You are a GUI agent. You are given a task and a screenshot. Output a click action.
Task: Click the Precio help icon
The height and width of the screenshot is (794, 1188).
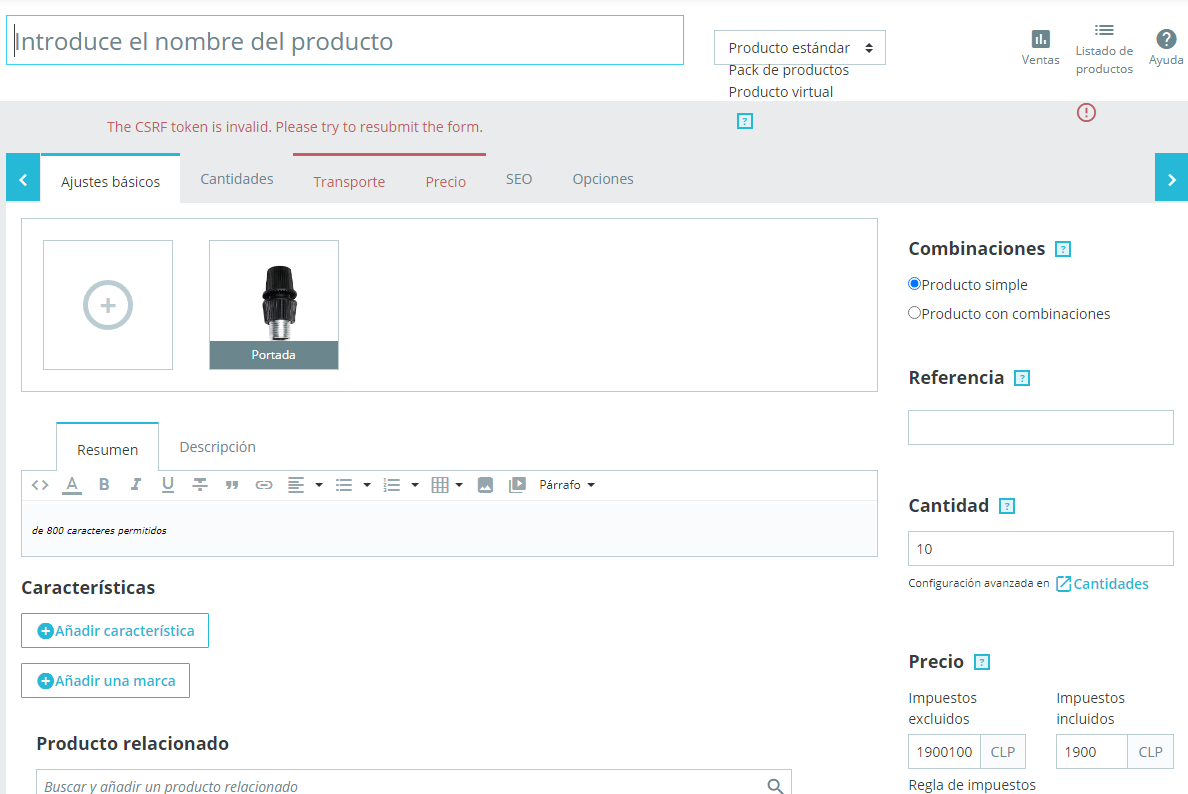click(982, 662)
